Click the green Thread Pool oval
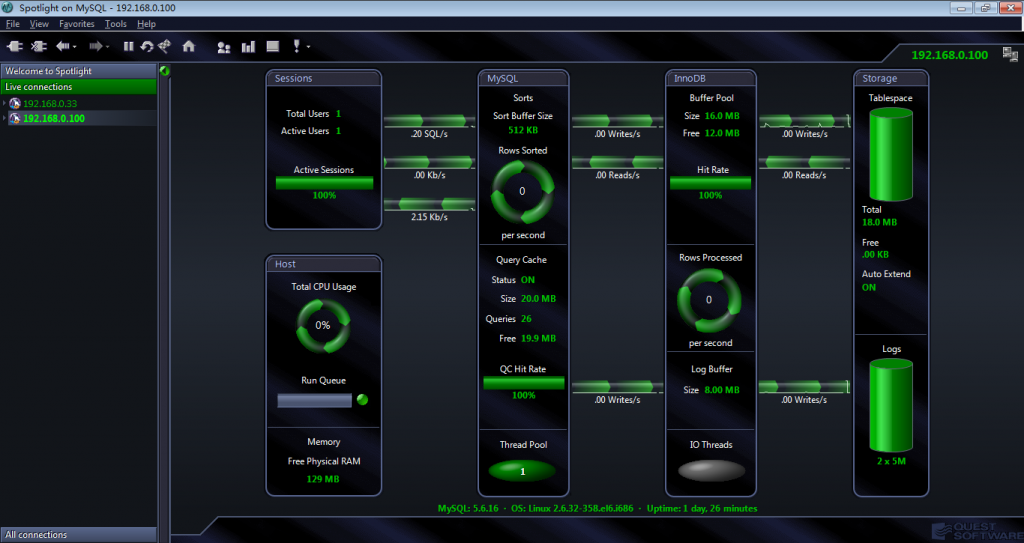1024x543 pixels. 522,470
